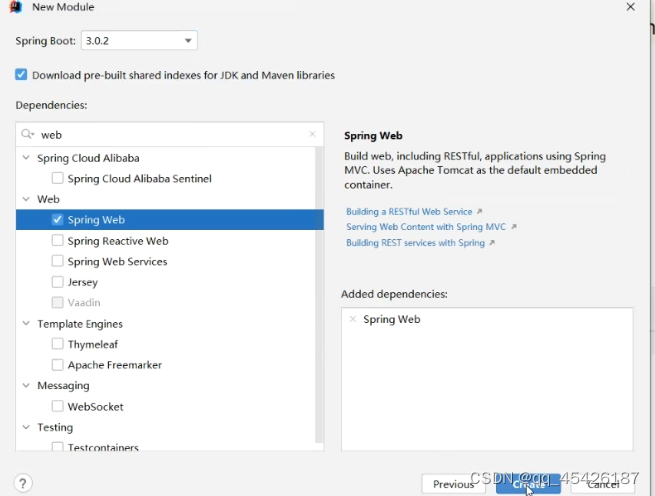Click the WebSocket label text
This screenshot has height=496, width=655.
click(x=96, y=407)
